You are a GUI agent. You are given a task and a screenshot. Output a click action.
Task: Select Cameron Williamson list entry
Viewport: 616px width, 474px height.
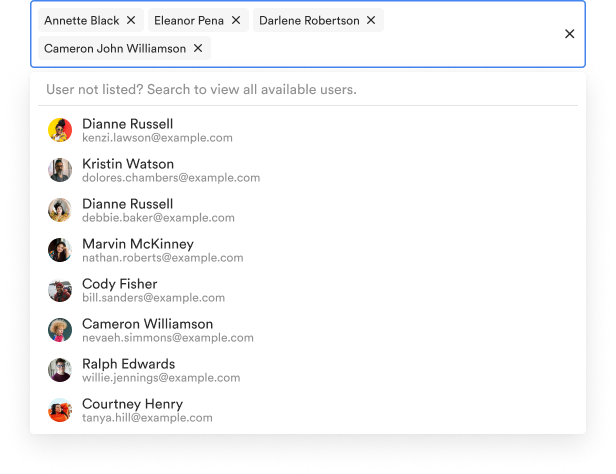(308, 330)
